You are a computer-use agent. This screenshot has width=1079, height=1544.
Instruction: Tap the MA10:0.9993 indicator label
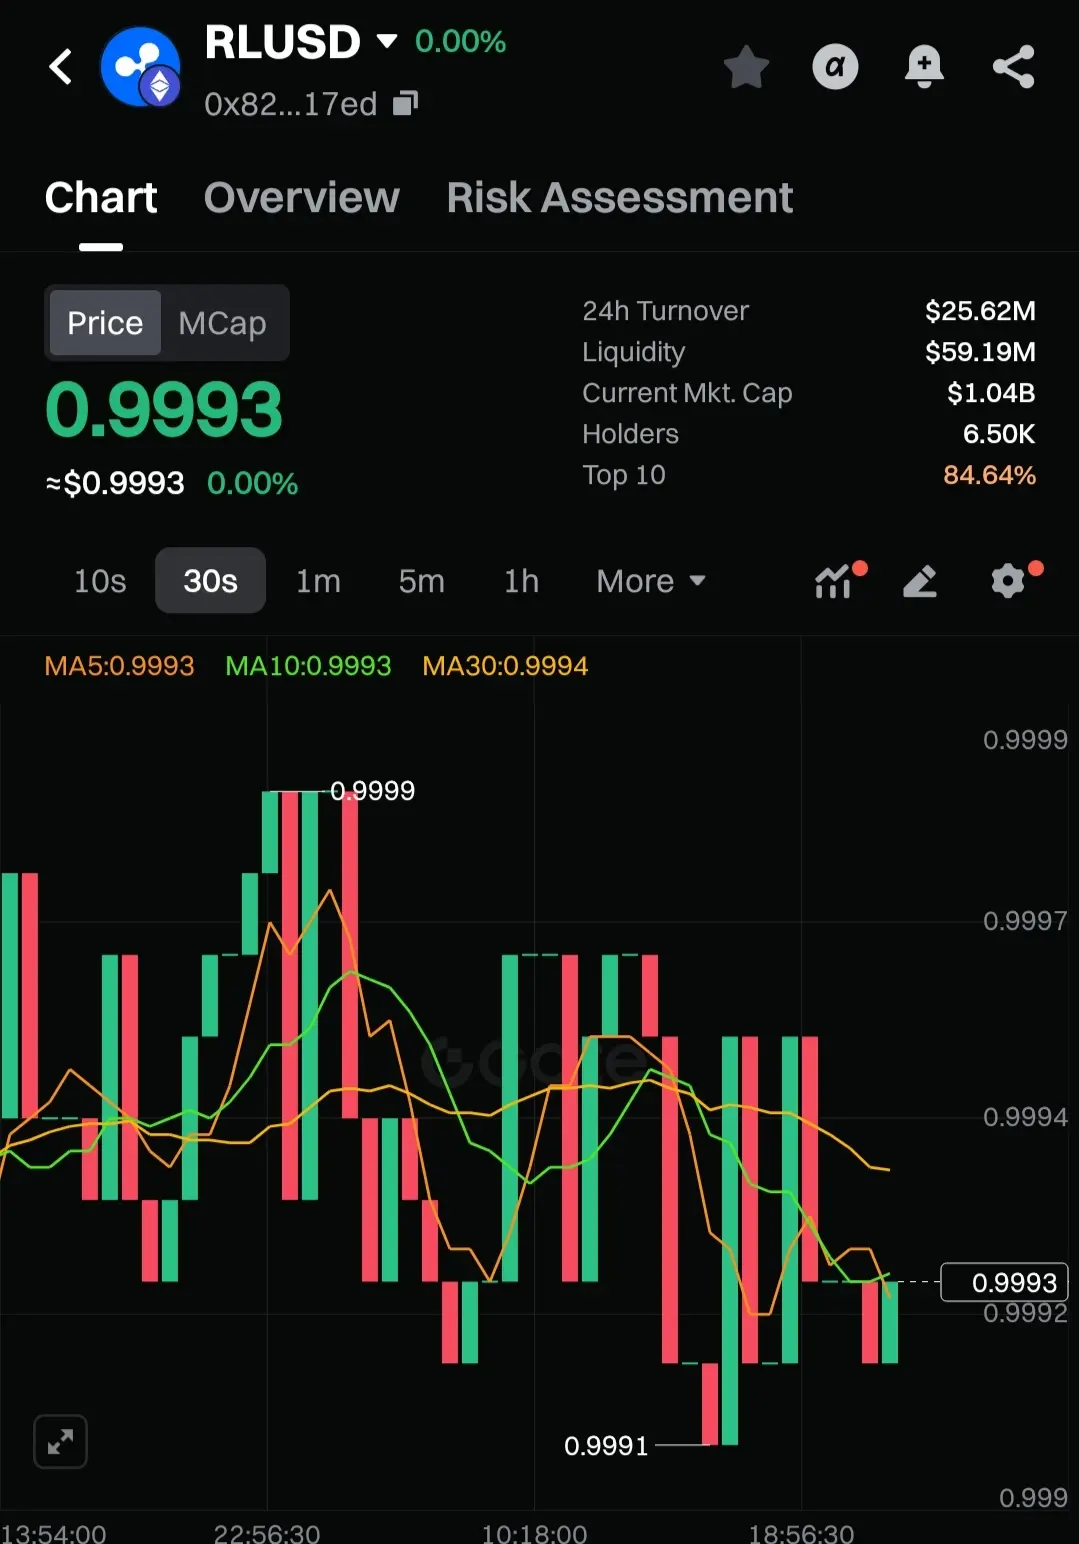pyautogui.click(x=308, y=666)
